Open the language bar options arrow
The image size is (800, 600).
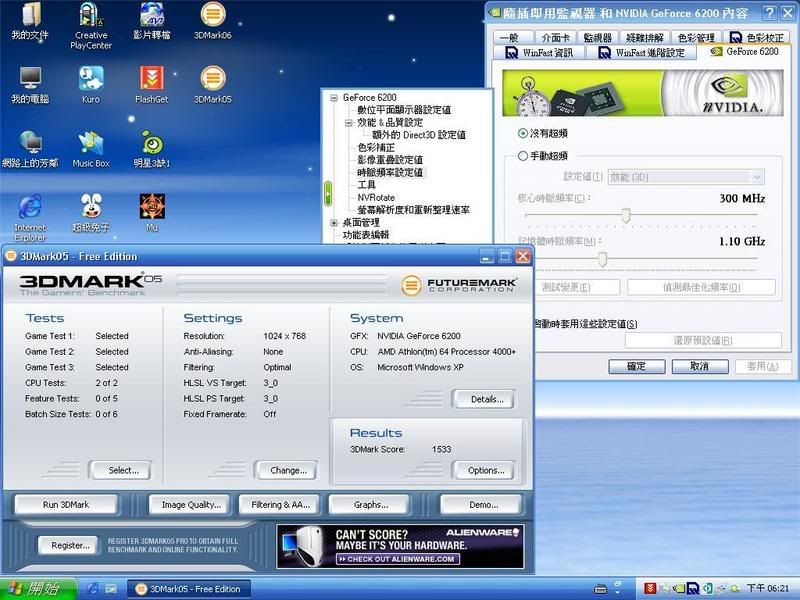tap(618, 591)
